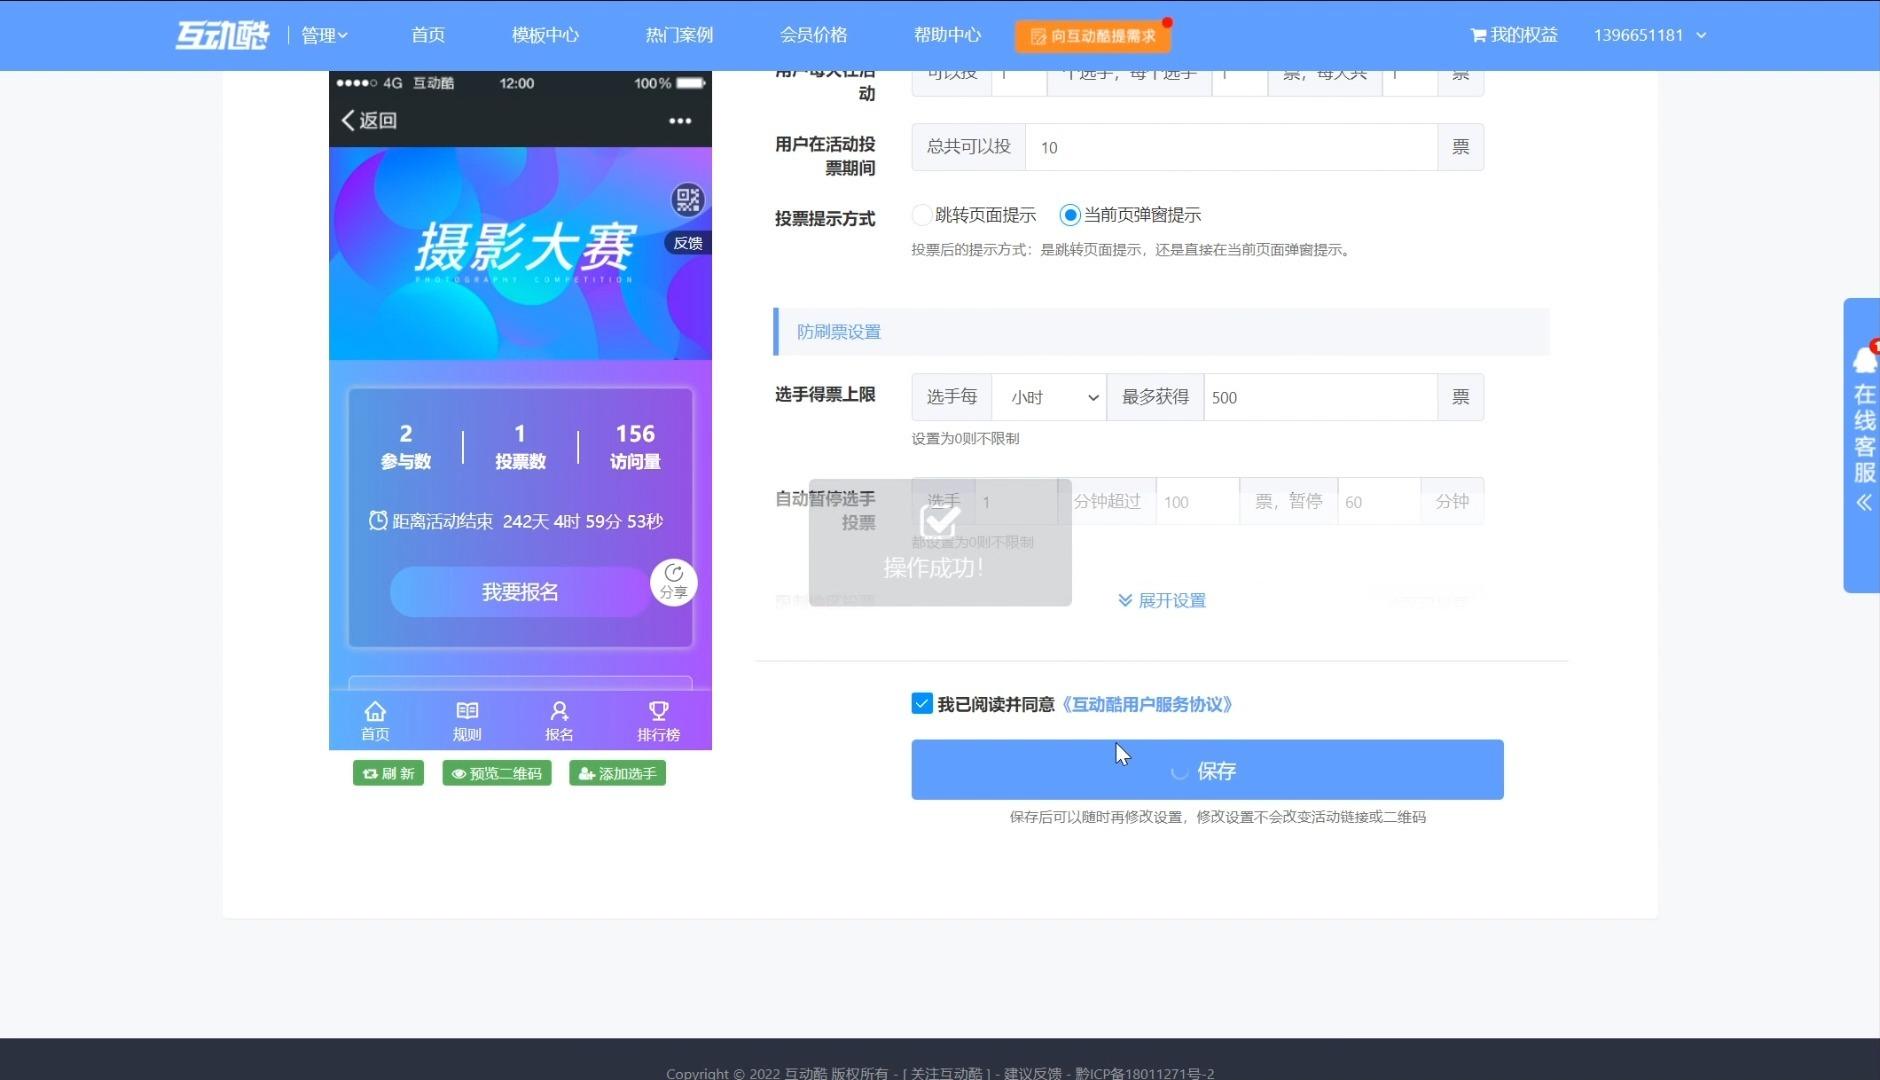Click the QR code icon on banner

(x=688, y=200)
